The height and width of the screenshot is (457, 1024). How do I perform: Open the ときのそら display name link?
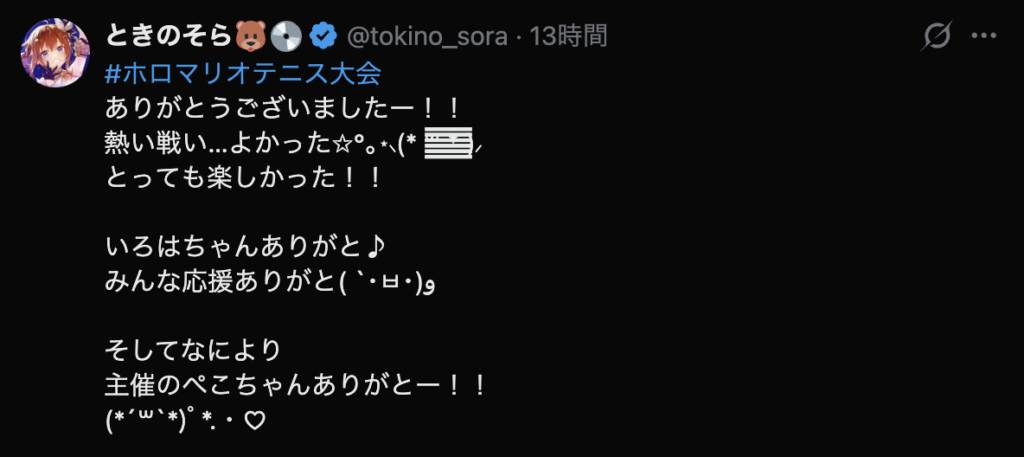pyautogui.click(x=168, y=38)
